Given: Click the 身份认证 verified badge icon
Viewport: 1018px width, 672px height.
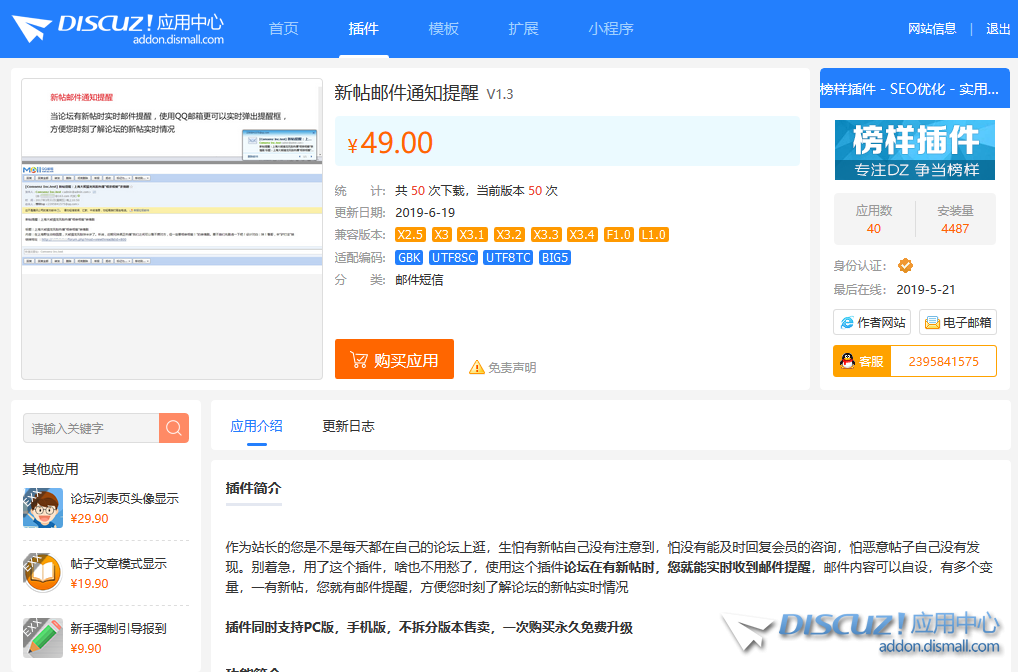Looking at the screenshot, I should tap(905, 265).
